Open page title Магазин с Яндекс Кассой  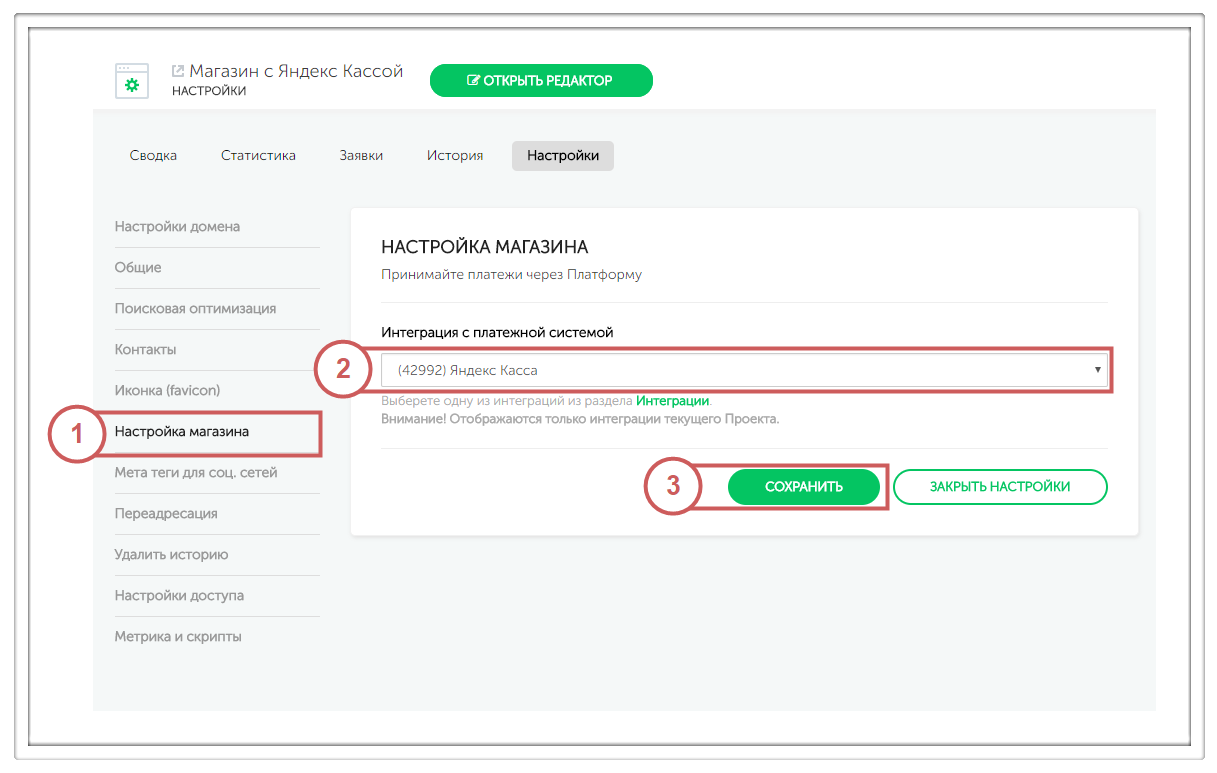pyautogui.click(x=296, y=71)
